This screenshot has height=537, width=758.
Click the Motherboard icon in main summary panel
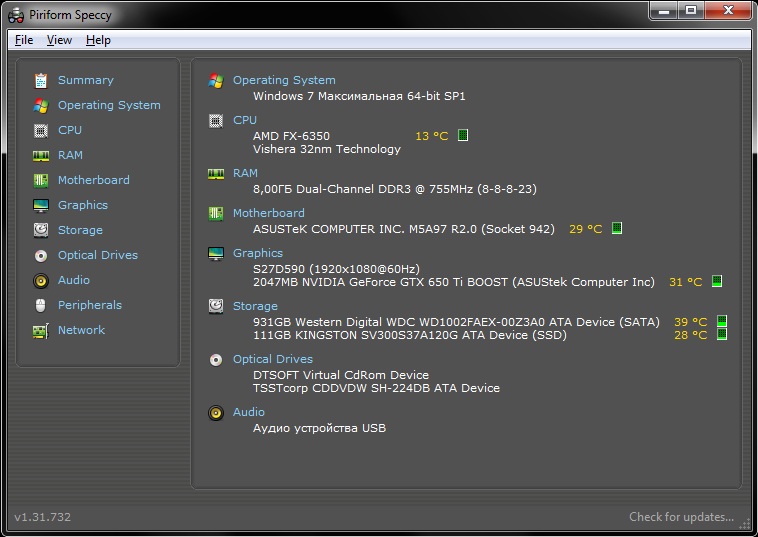click(x=216, y=213)
